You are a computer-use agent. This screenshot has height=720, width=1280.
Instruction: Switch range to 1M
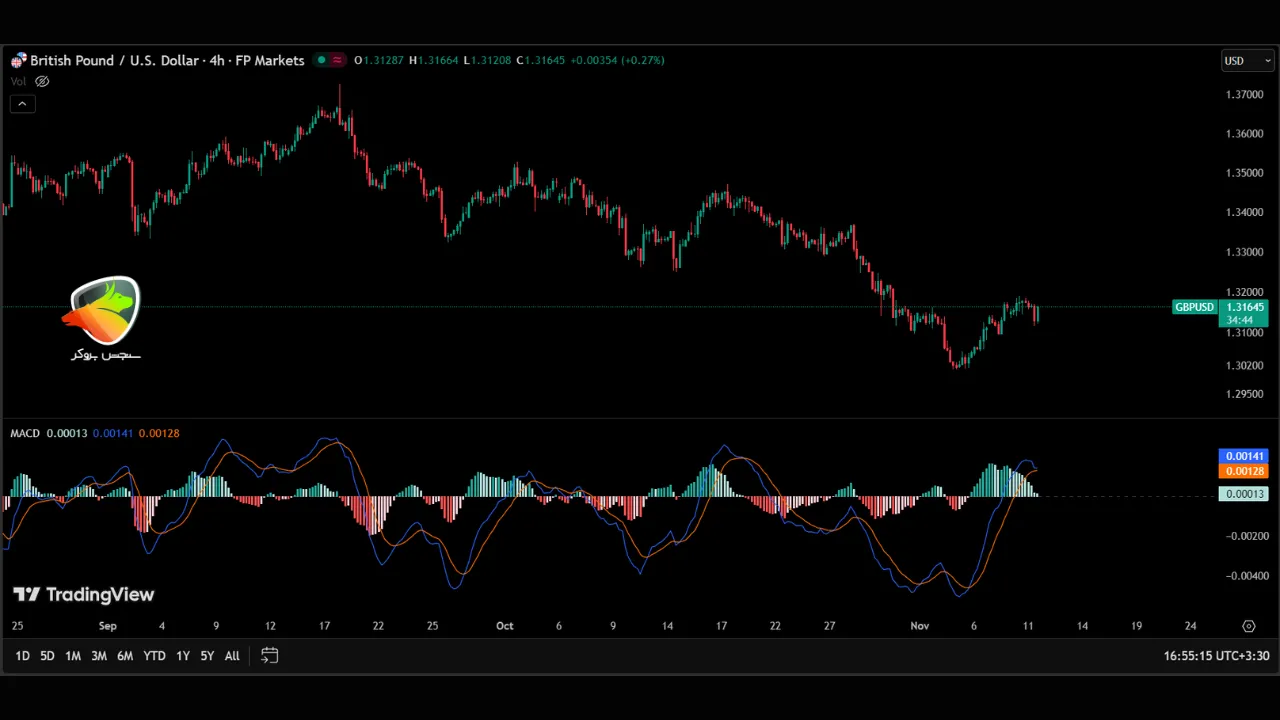click(x=73, y=656)
